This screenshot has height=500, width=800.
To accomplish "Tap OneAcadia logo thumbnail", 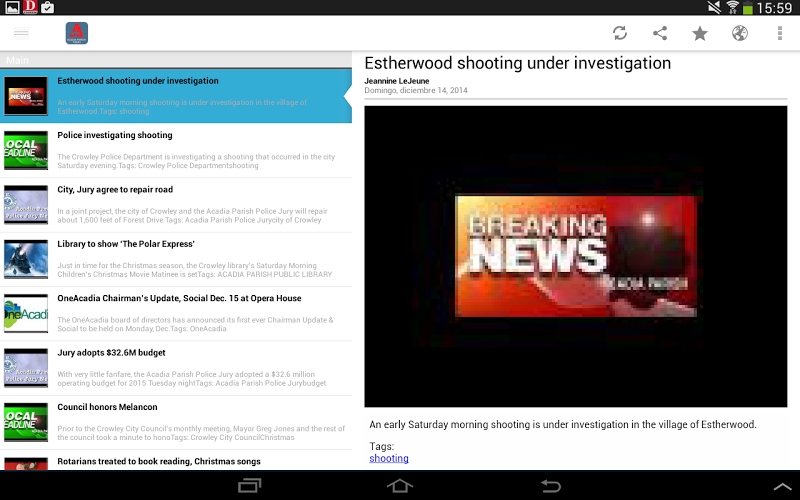I will (26, 314).
